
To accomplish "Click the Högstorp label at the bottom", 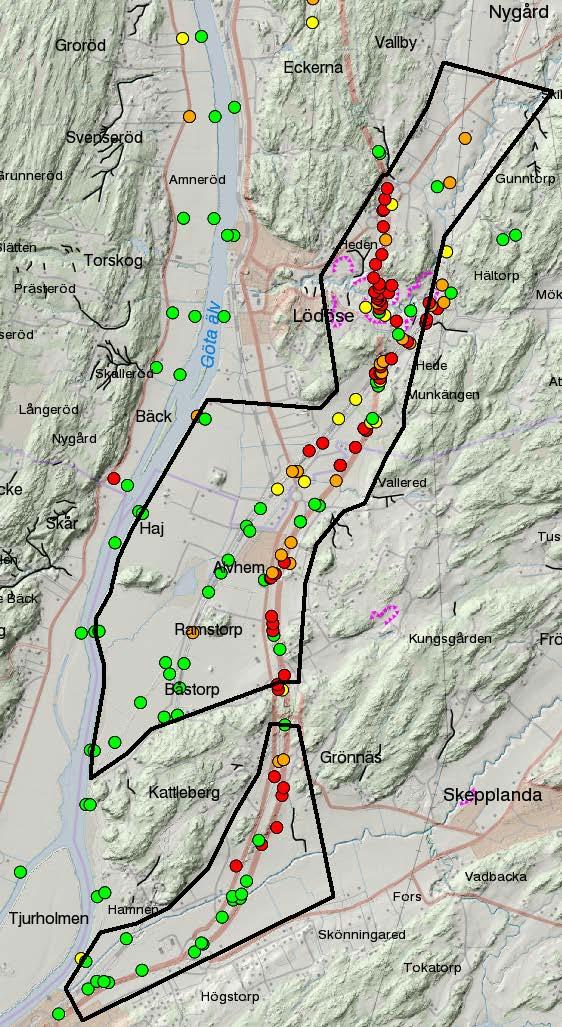I will point(230,997).
